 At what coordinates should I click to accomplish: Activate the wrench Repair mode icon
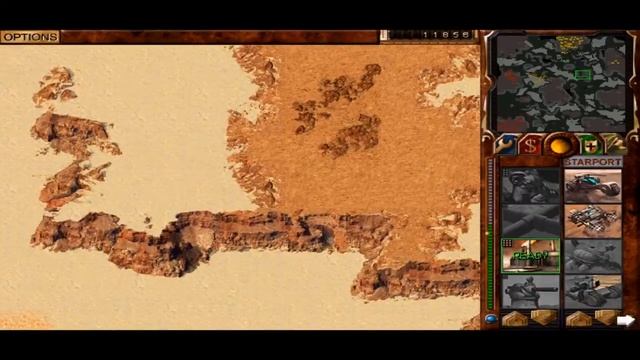click(506, 144)
